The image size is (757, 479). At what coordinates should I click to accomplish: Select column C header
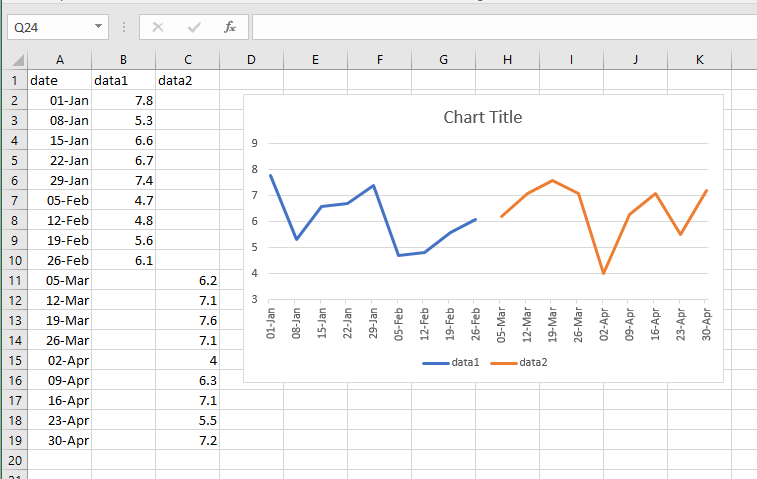pos(188,60)
